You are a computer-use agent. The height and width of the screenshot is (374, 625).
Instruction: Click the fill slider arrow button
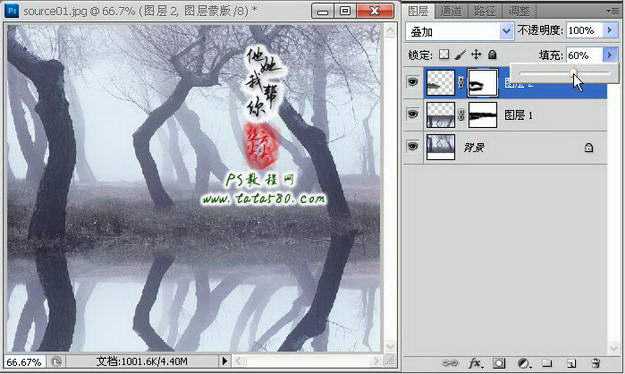coord(609,55)
